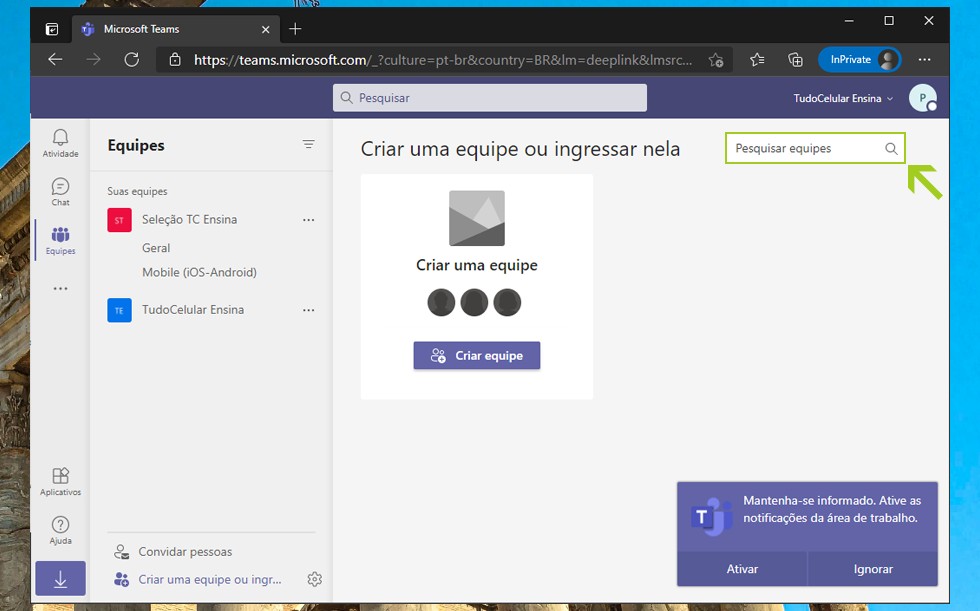Open manage teams gear icon
980x611 pixels.
click(315, 579)
